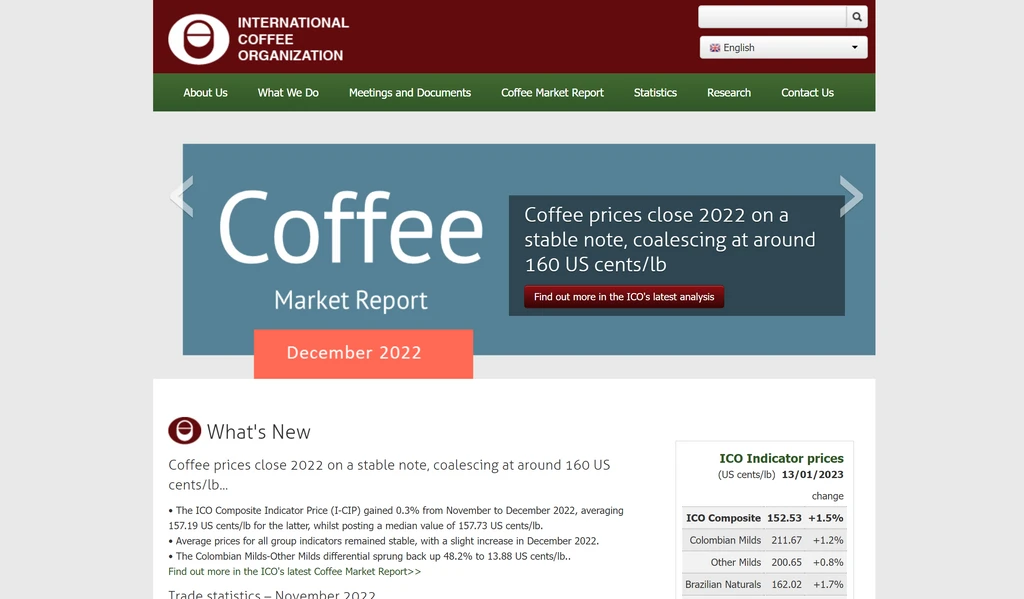Select the Colombian Milds price row
Screen dimensions: 1024x599
(764, 540)
